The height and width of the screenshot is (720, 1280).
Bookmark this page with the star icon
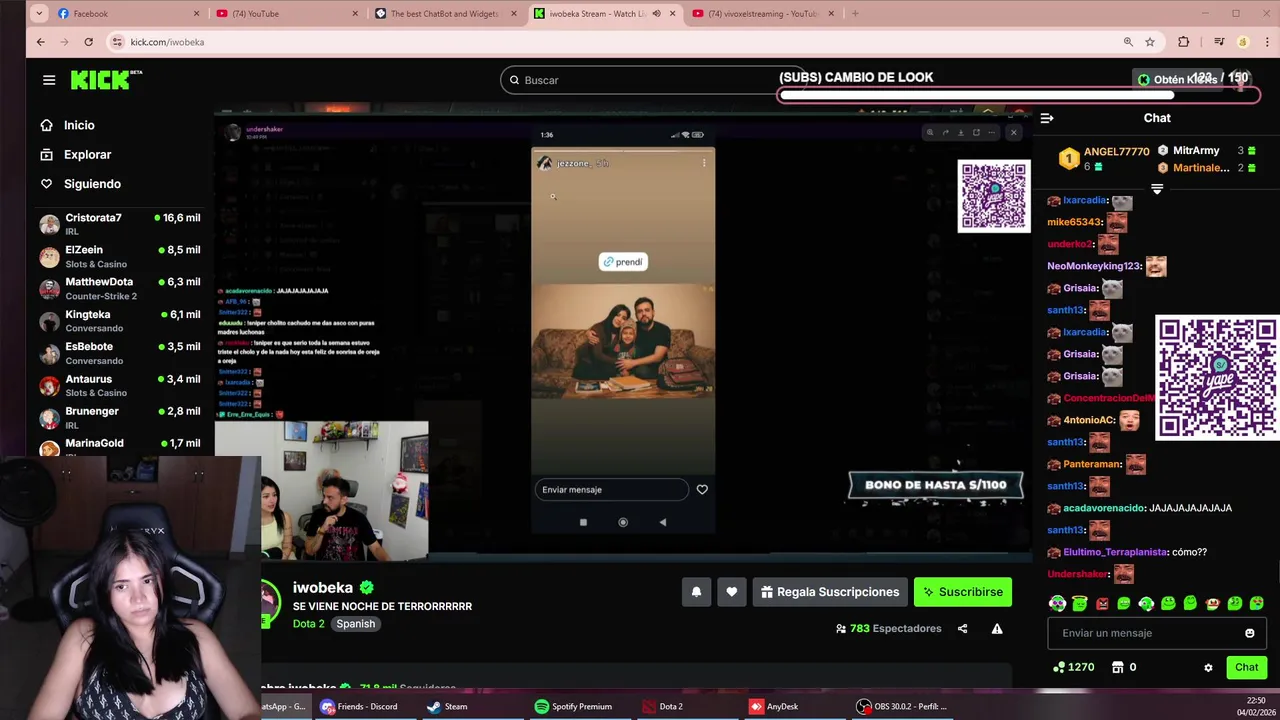tap(1150, 42)
